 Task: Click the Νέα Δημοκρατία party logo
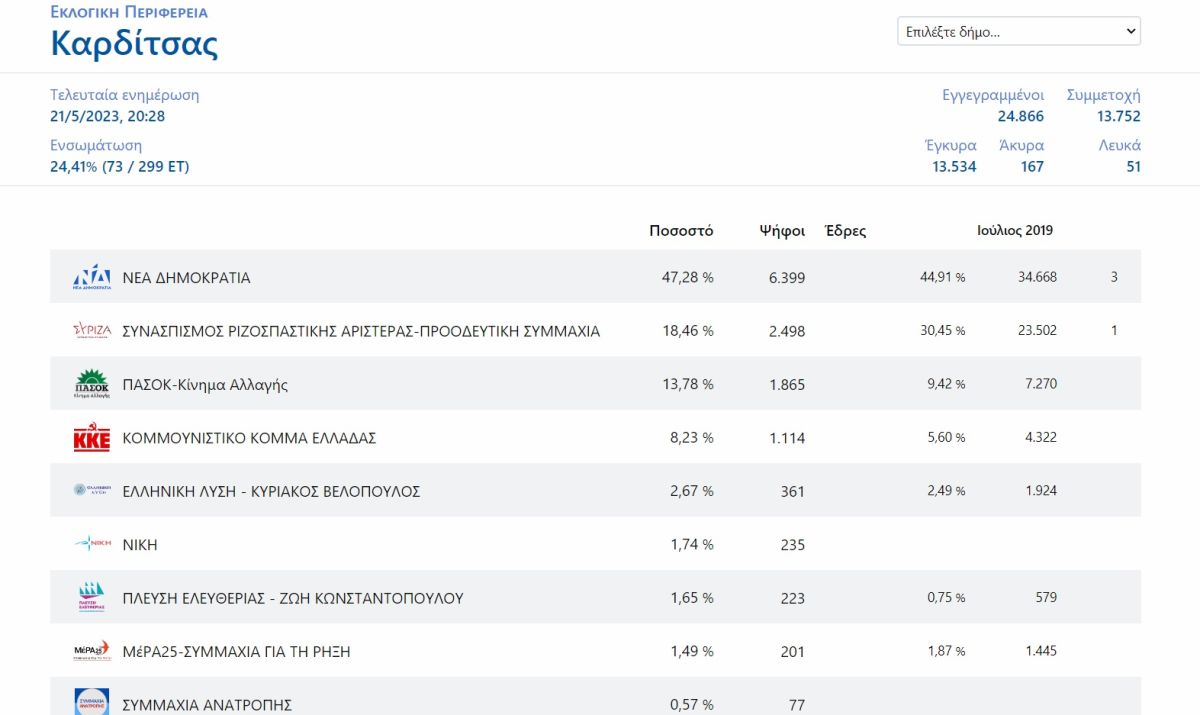92,277
